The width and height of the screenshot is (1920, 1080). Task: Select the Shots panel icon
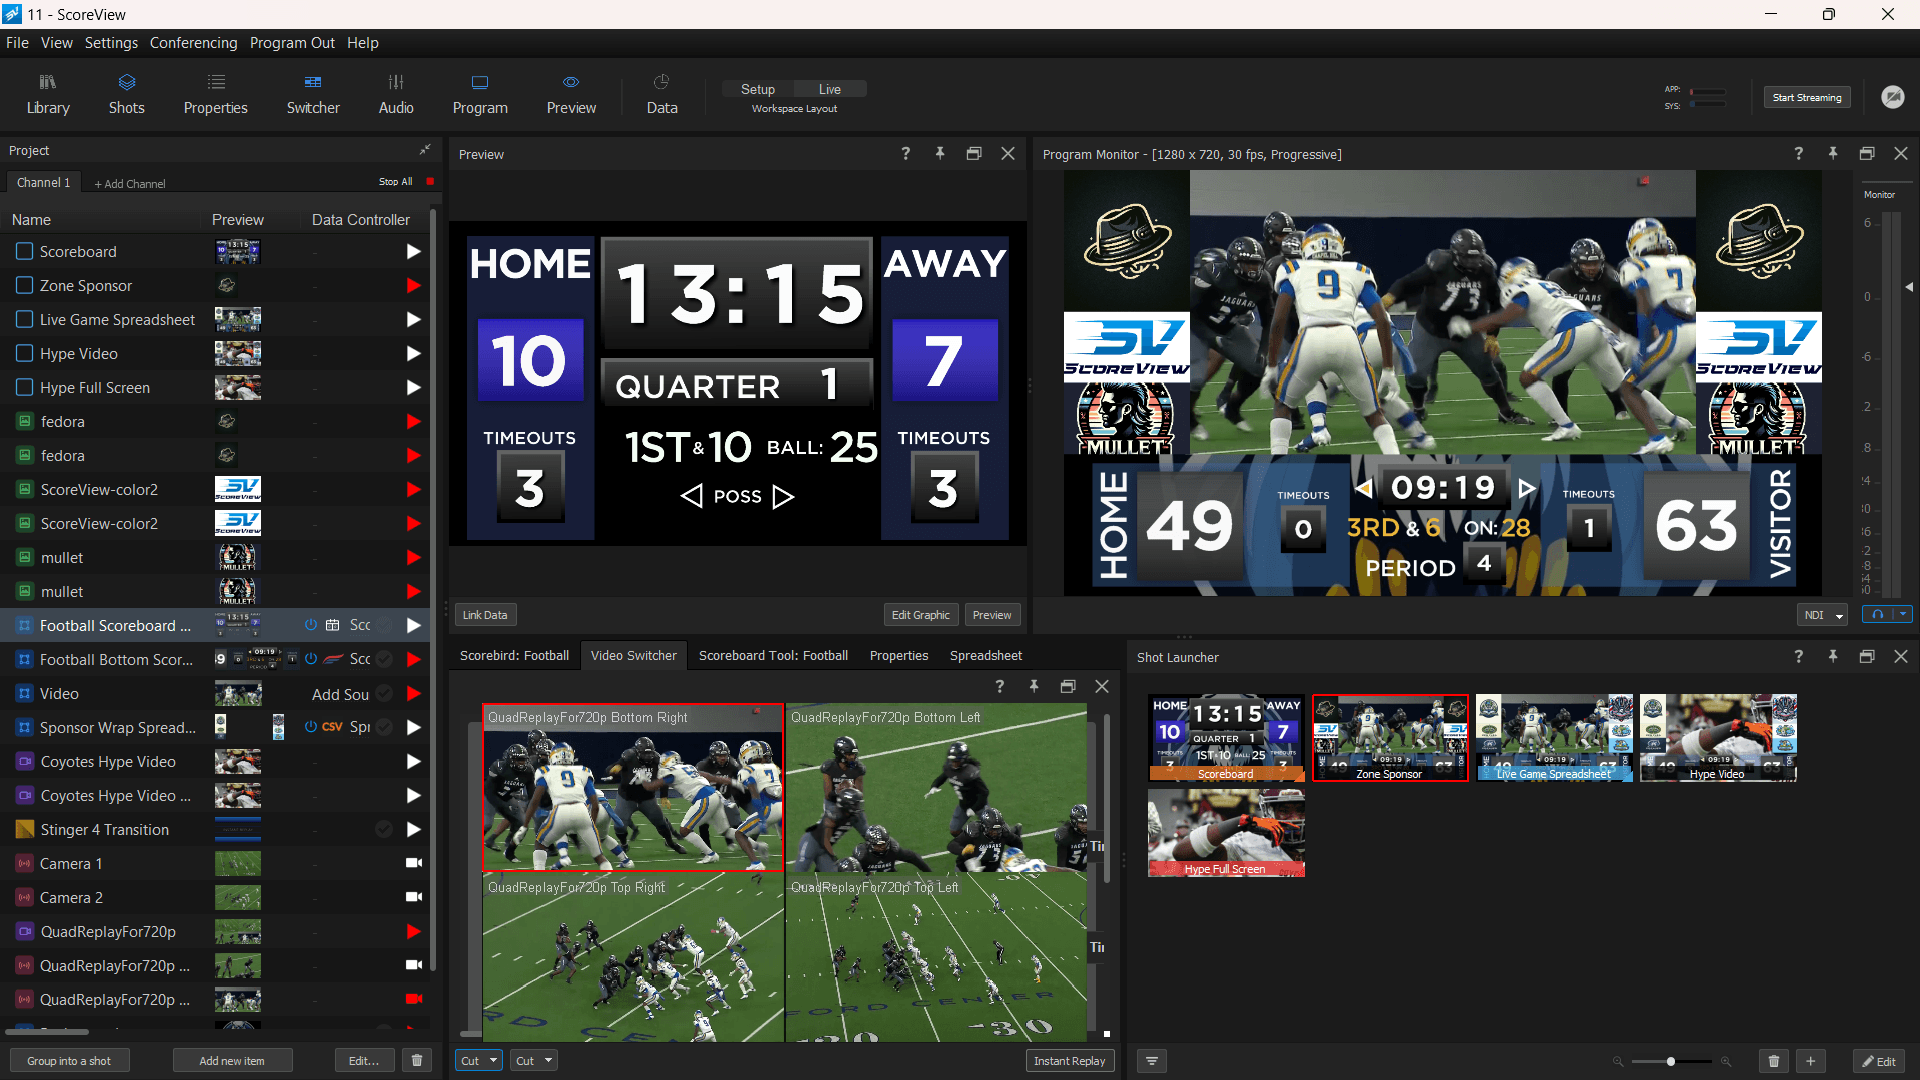tap(126, 93)
